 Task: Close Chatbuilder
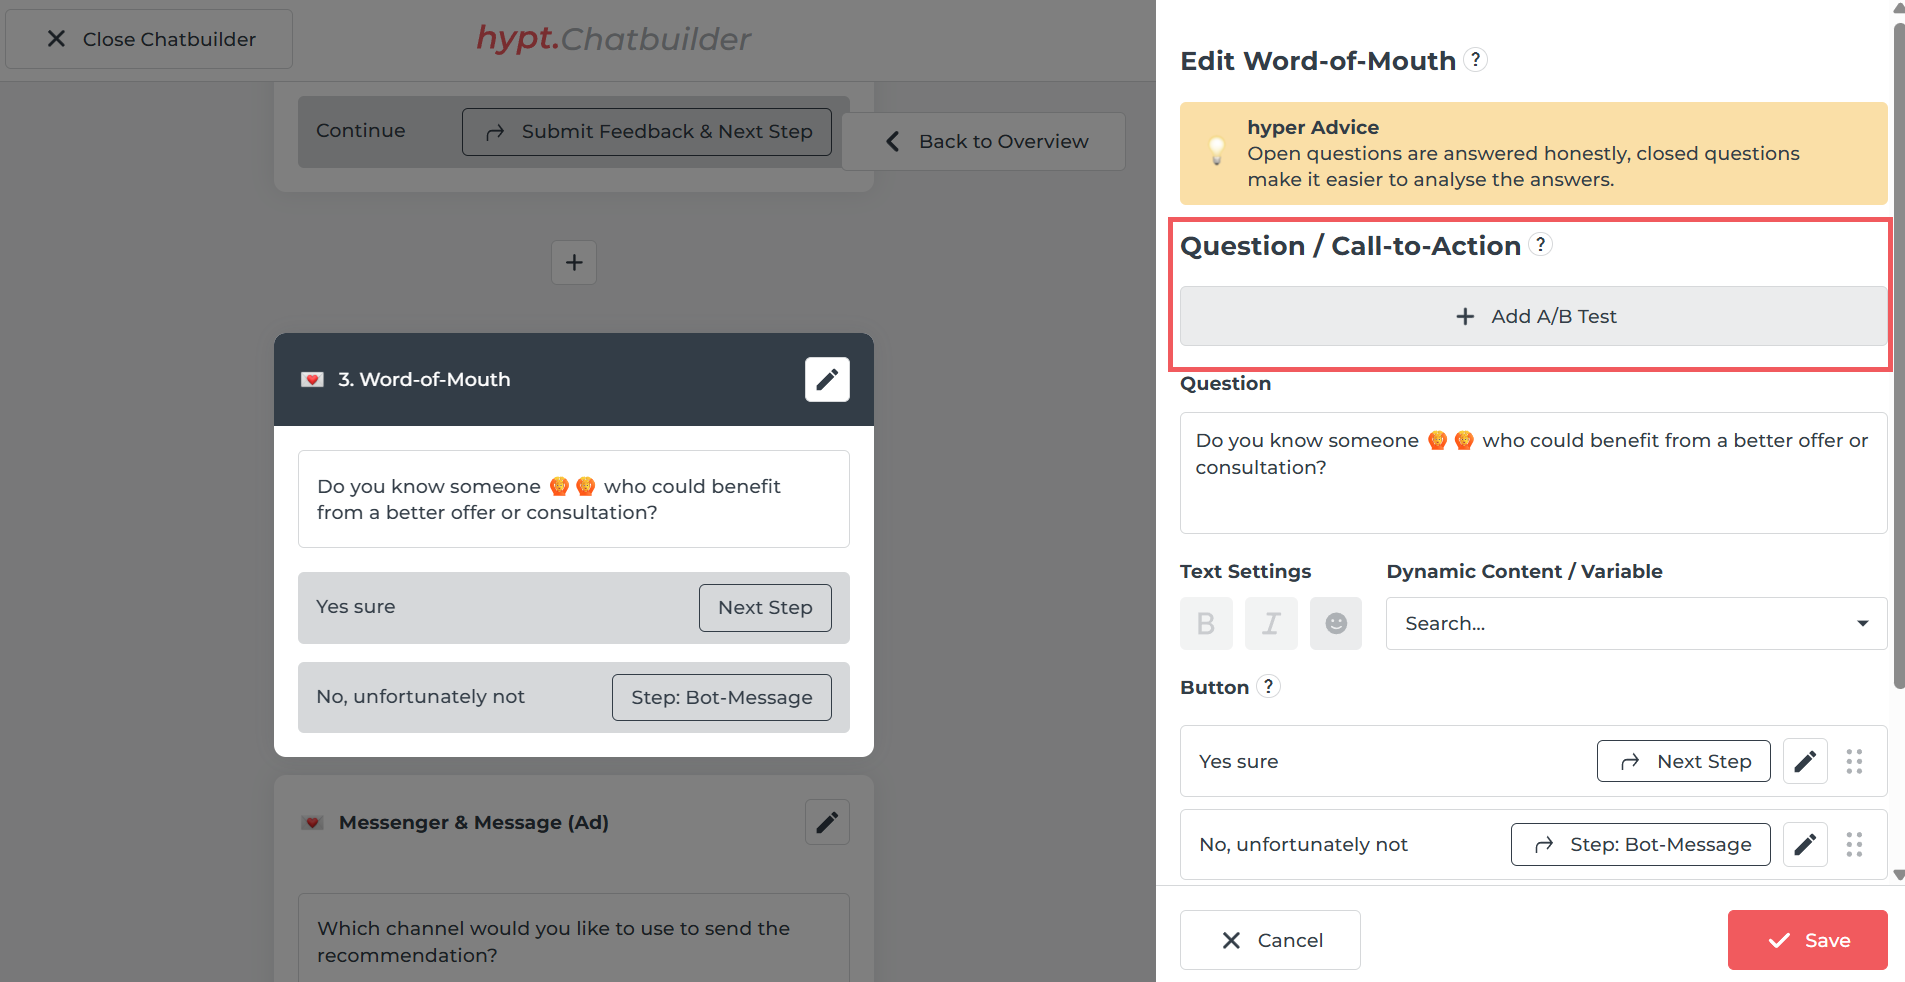pyautogui.click(x=149, y=39)
